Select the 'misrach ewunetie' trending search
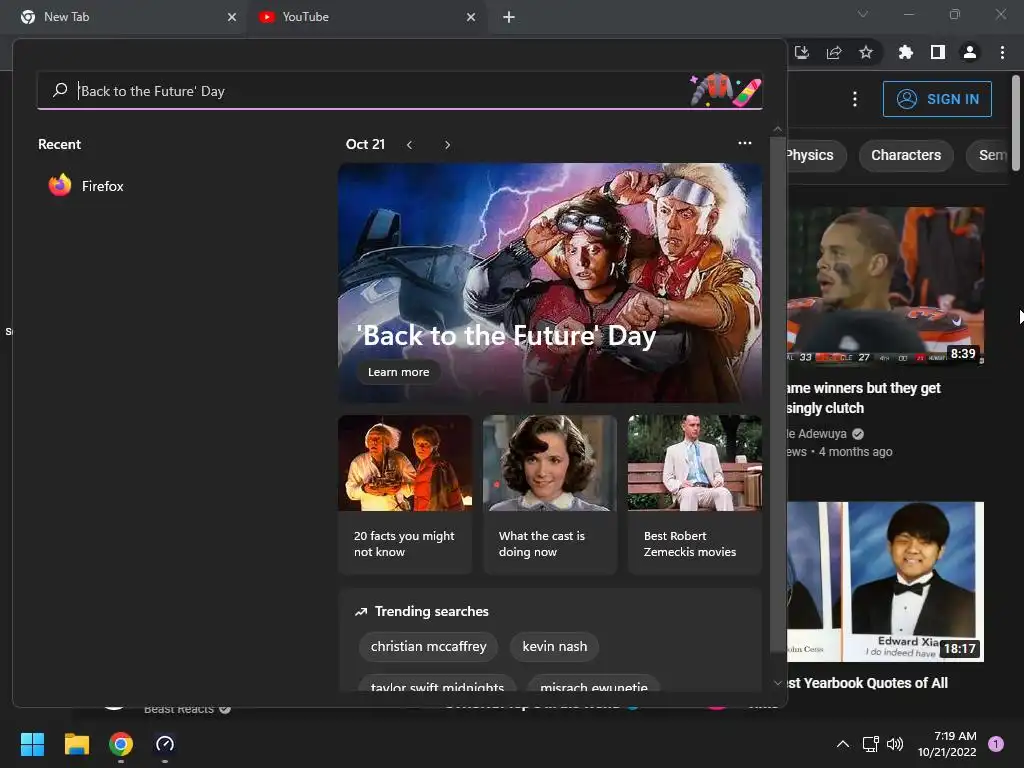The width and height of the screenshot is (1024, 768). (594, 685)
